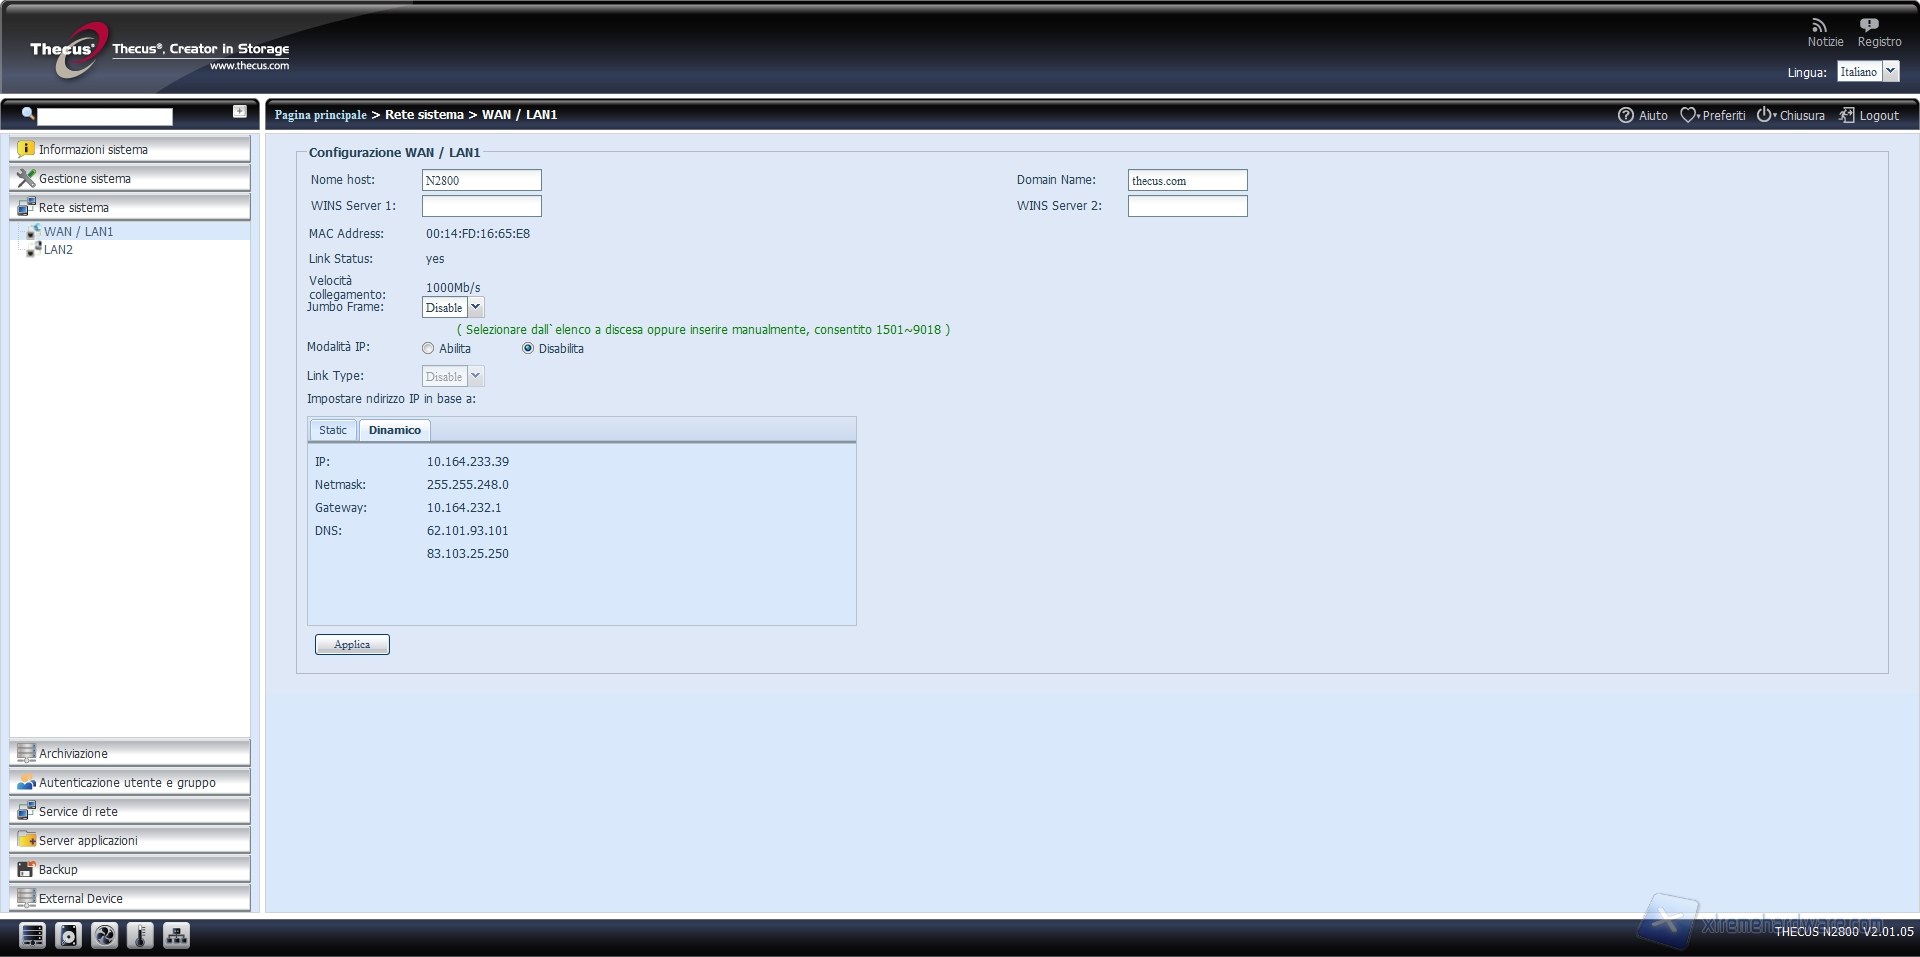The image size is (1920, 957).
Task: Open the Lingua language dropdown
Action: click(x=1890, y=72)
